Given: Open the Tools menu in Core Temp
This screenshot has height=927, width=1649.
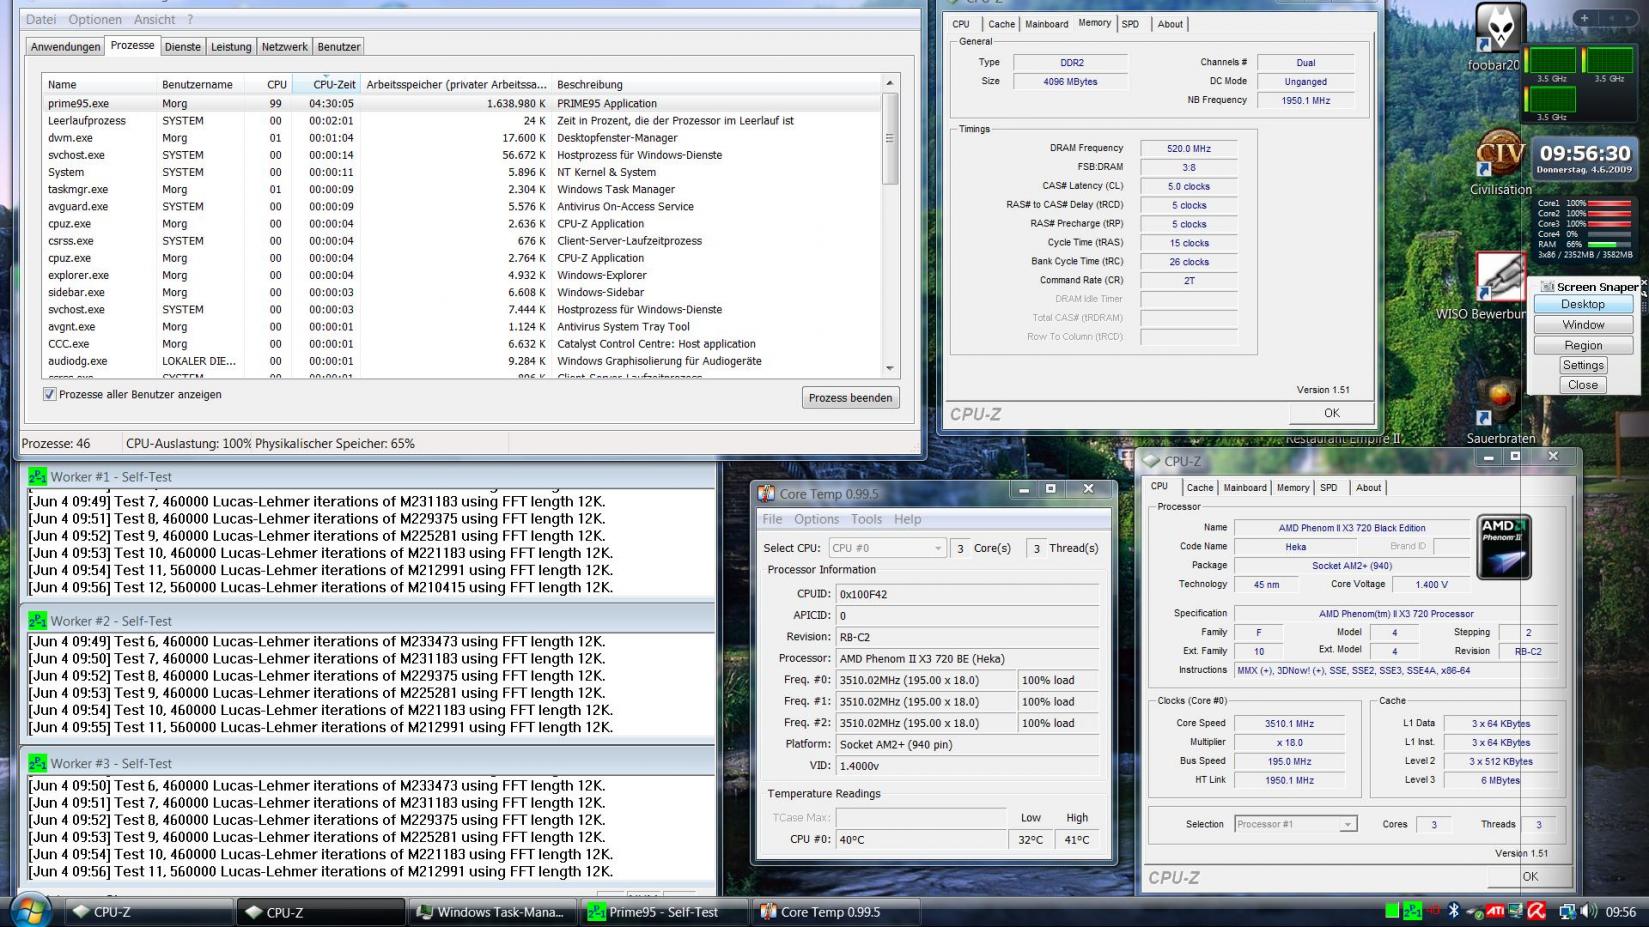Looking at the screenshot, I should (866, 519).
